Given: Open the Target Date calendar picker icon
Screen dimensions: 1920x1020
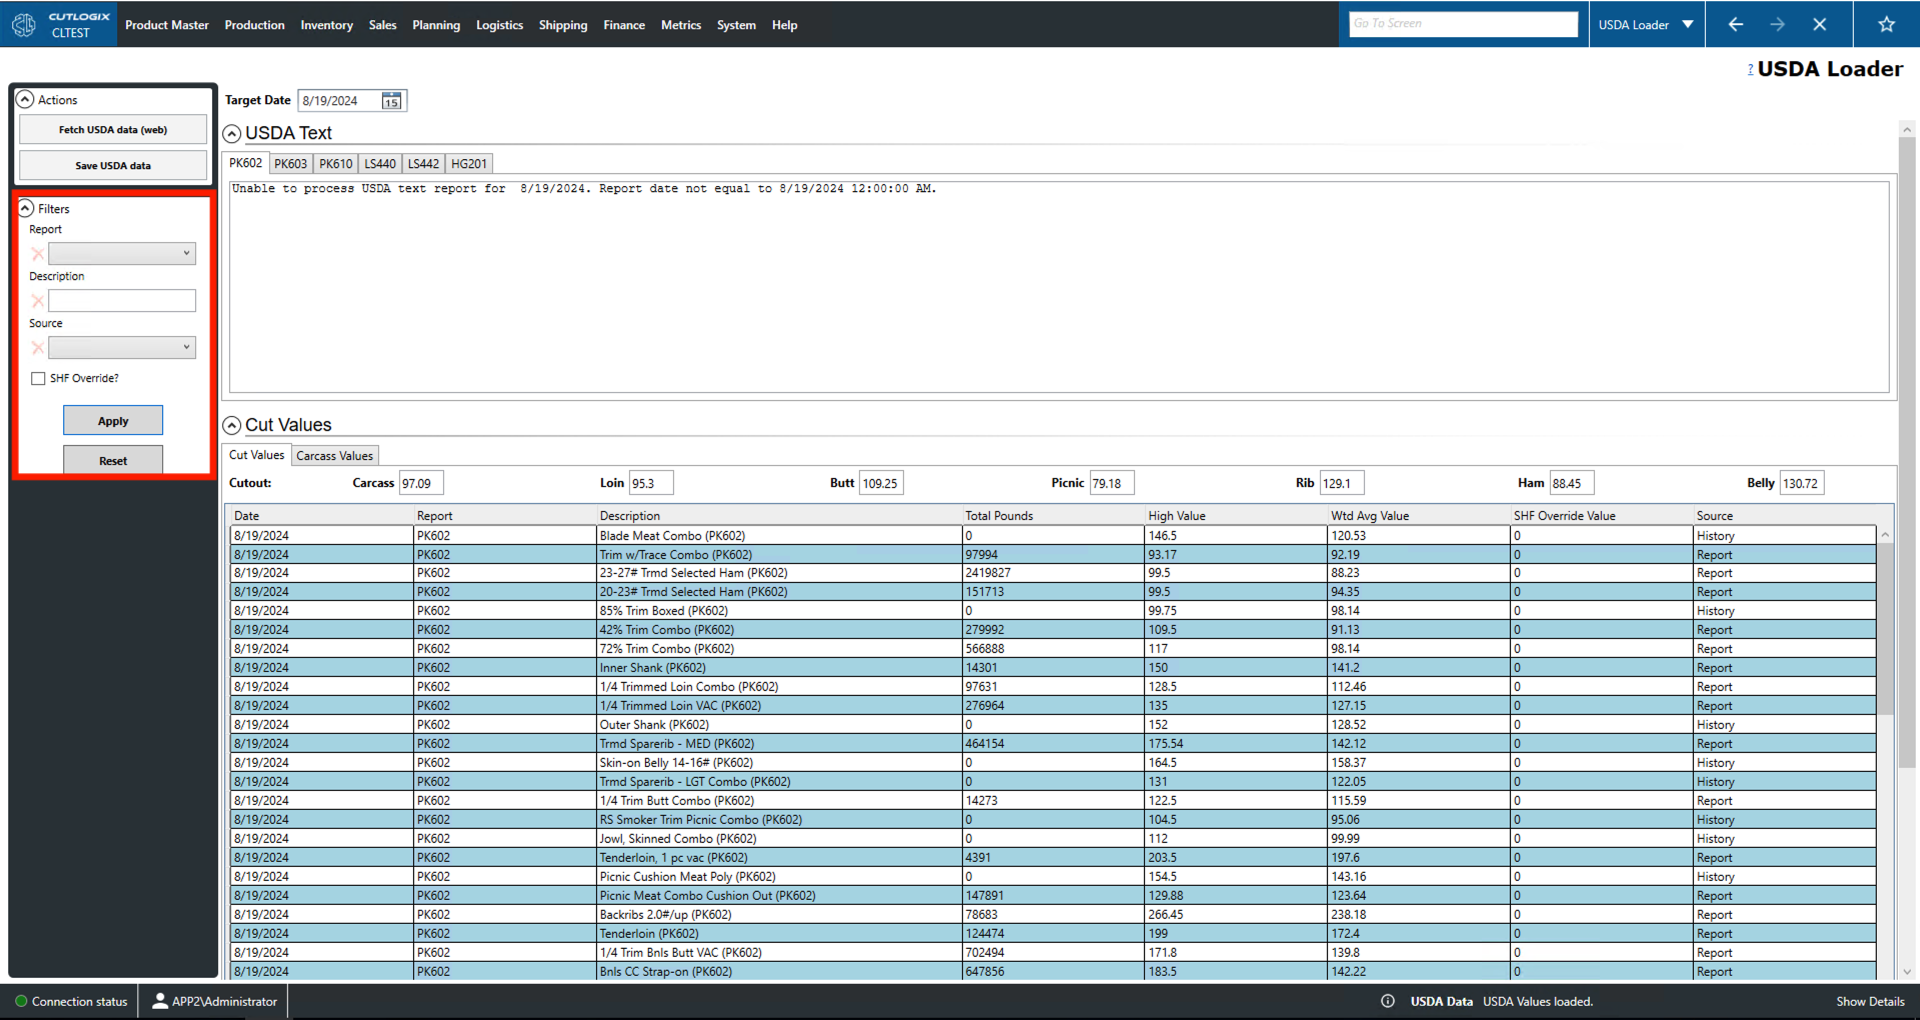Looking at the screenshot, I should 391,101.
